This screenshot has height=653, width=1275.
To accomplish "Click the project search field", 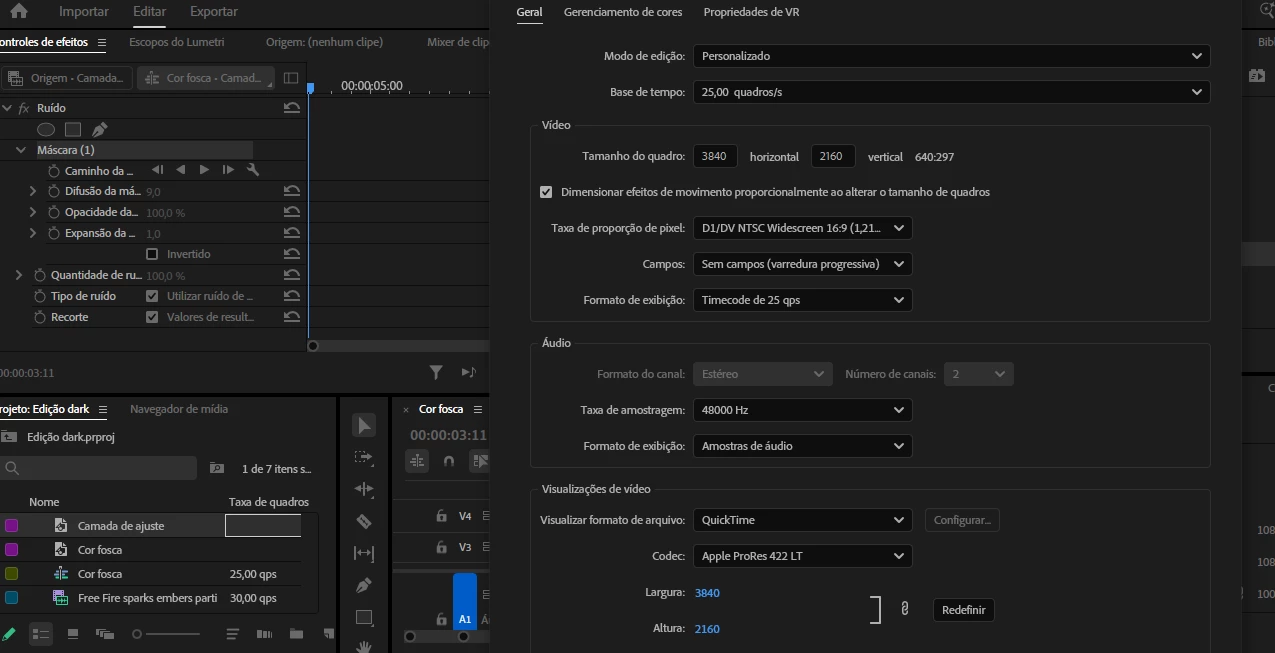I will pyautogui.click(x=99, y=468).
